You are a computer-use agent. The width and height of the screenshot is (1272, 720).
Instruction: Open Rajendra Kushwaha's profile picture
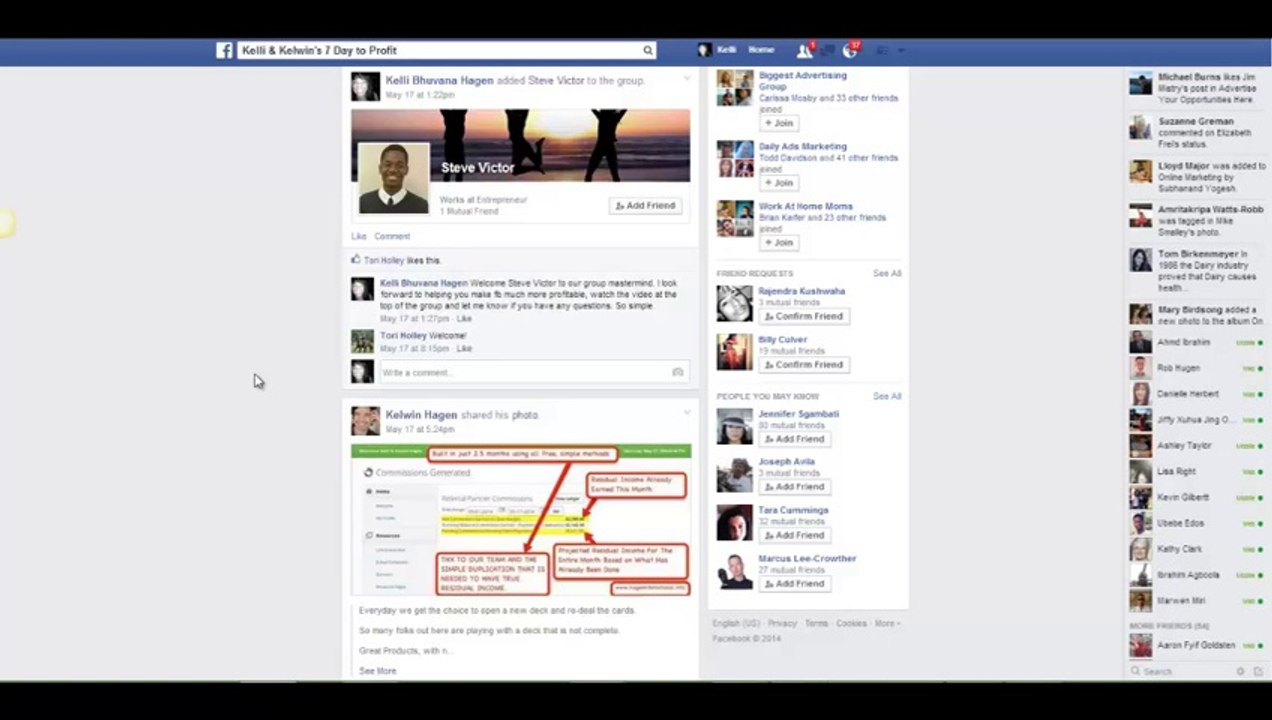point(734,304)
